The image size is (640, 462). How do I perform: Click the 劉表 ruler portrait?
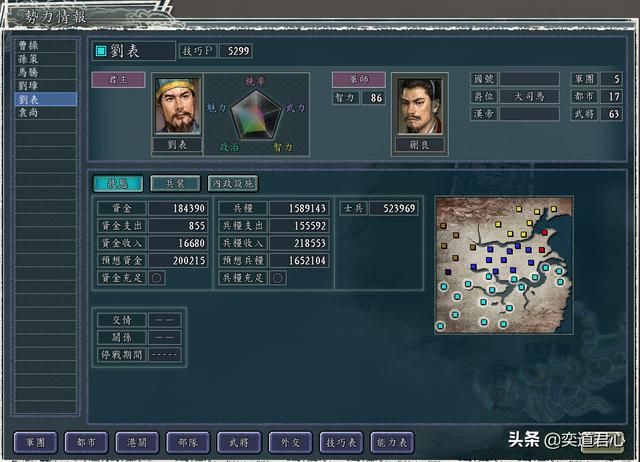pos(178,106)
